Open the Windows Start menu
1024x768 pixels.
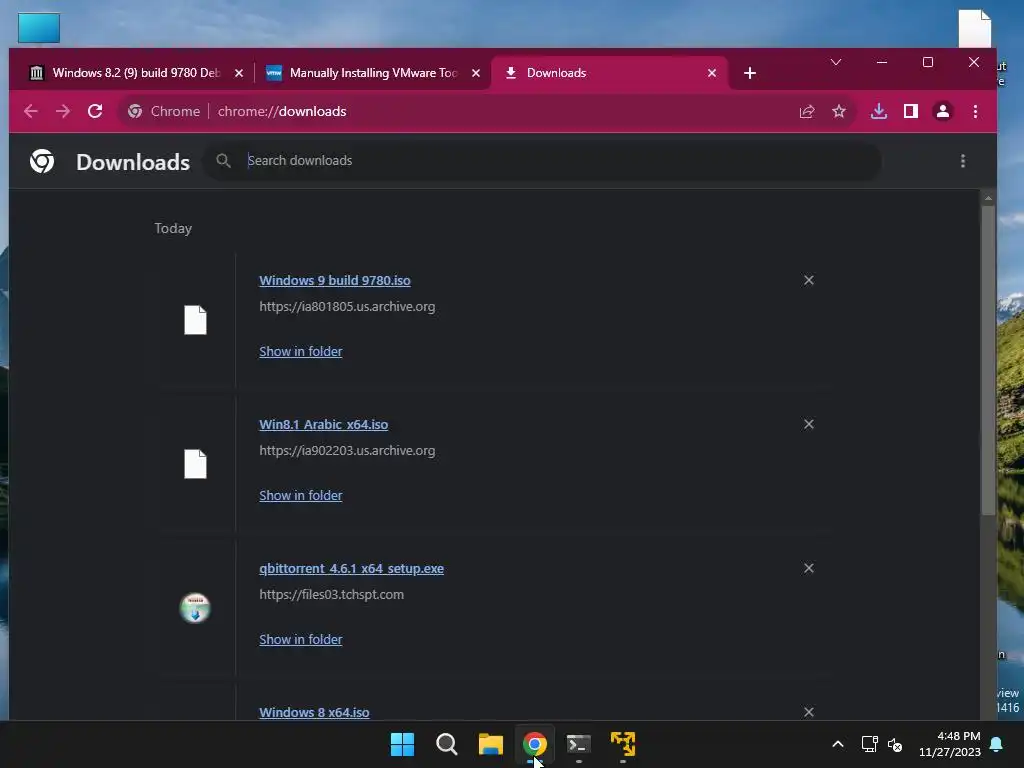(x=402, y=744)
